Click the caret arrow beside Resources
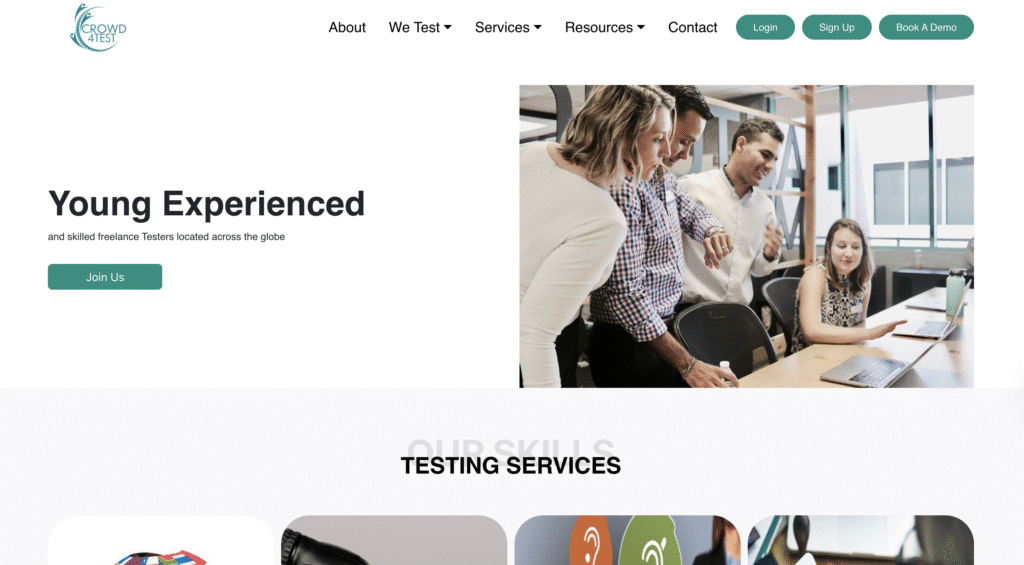Viewport: 1024px width, 565px height. click(641, 27)
